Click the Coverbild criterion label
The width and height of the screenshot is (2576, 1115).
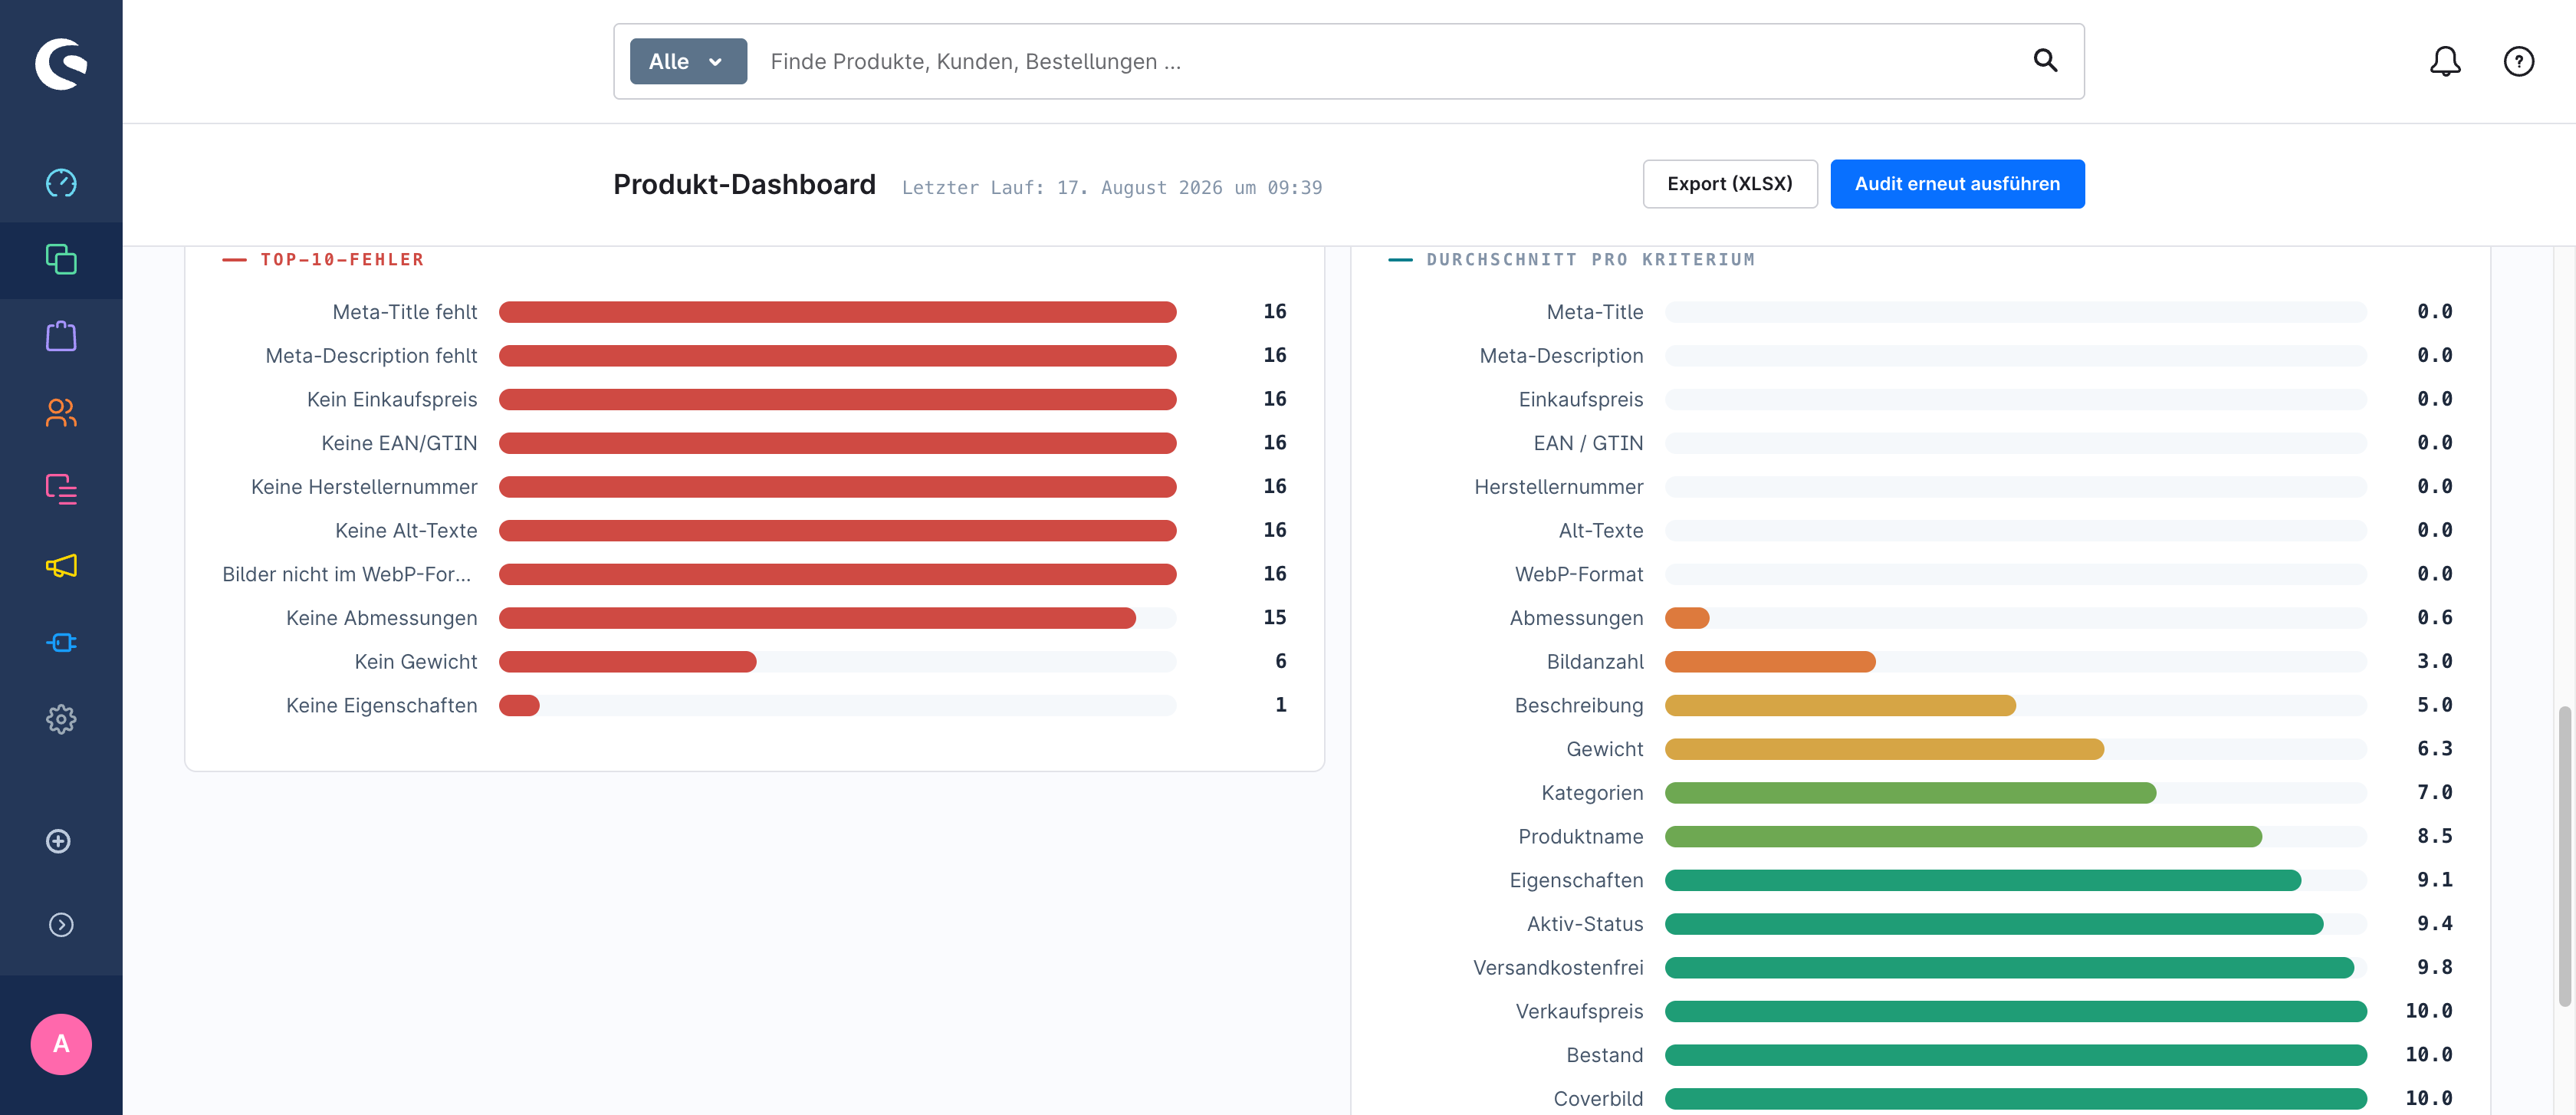tap(1598, 1100)
